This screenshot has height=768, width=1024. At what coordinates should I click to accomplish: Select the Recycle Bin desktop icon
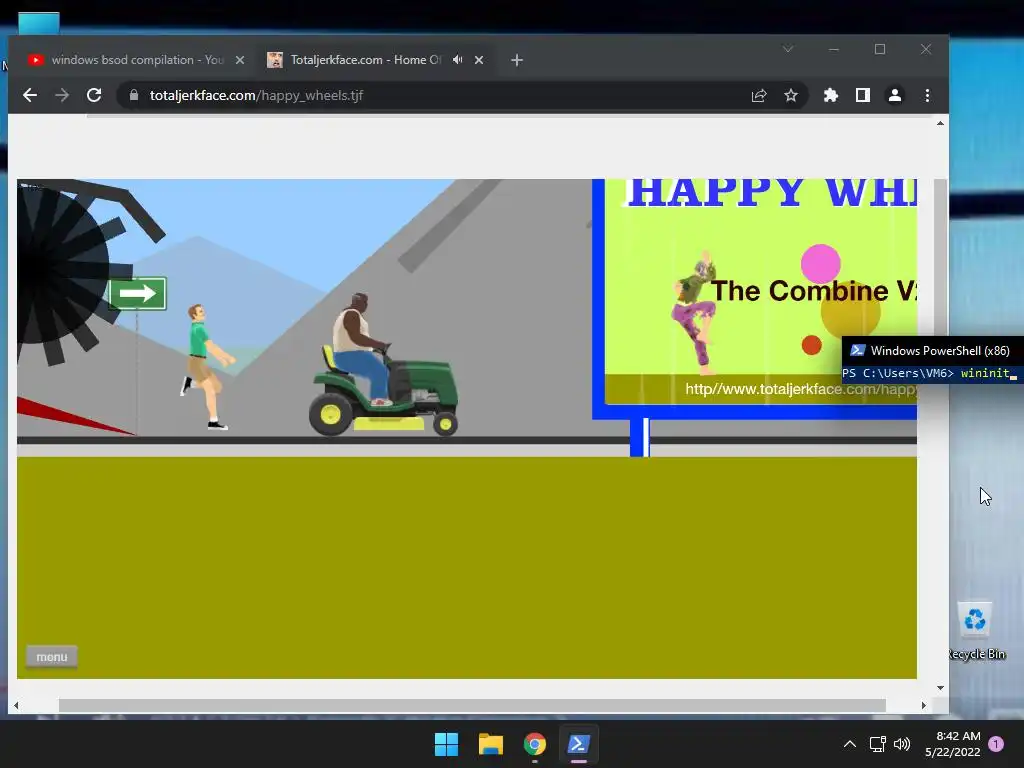[x=976, y=631]
